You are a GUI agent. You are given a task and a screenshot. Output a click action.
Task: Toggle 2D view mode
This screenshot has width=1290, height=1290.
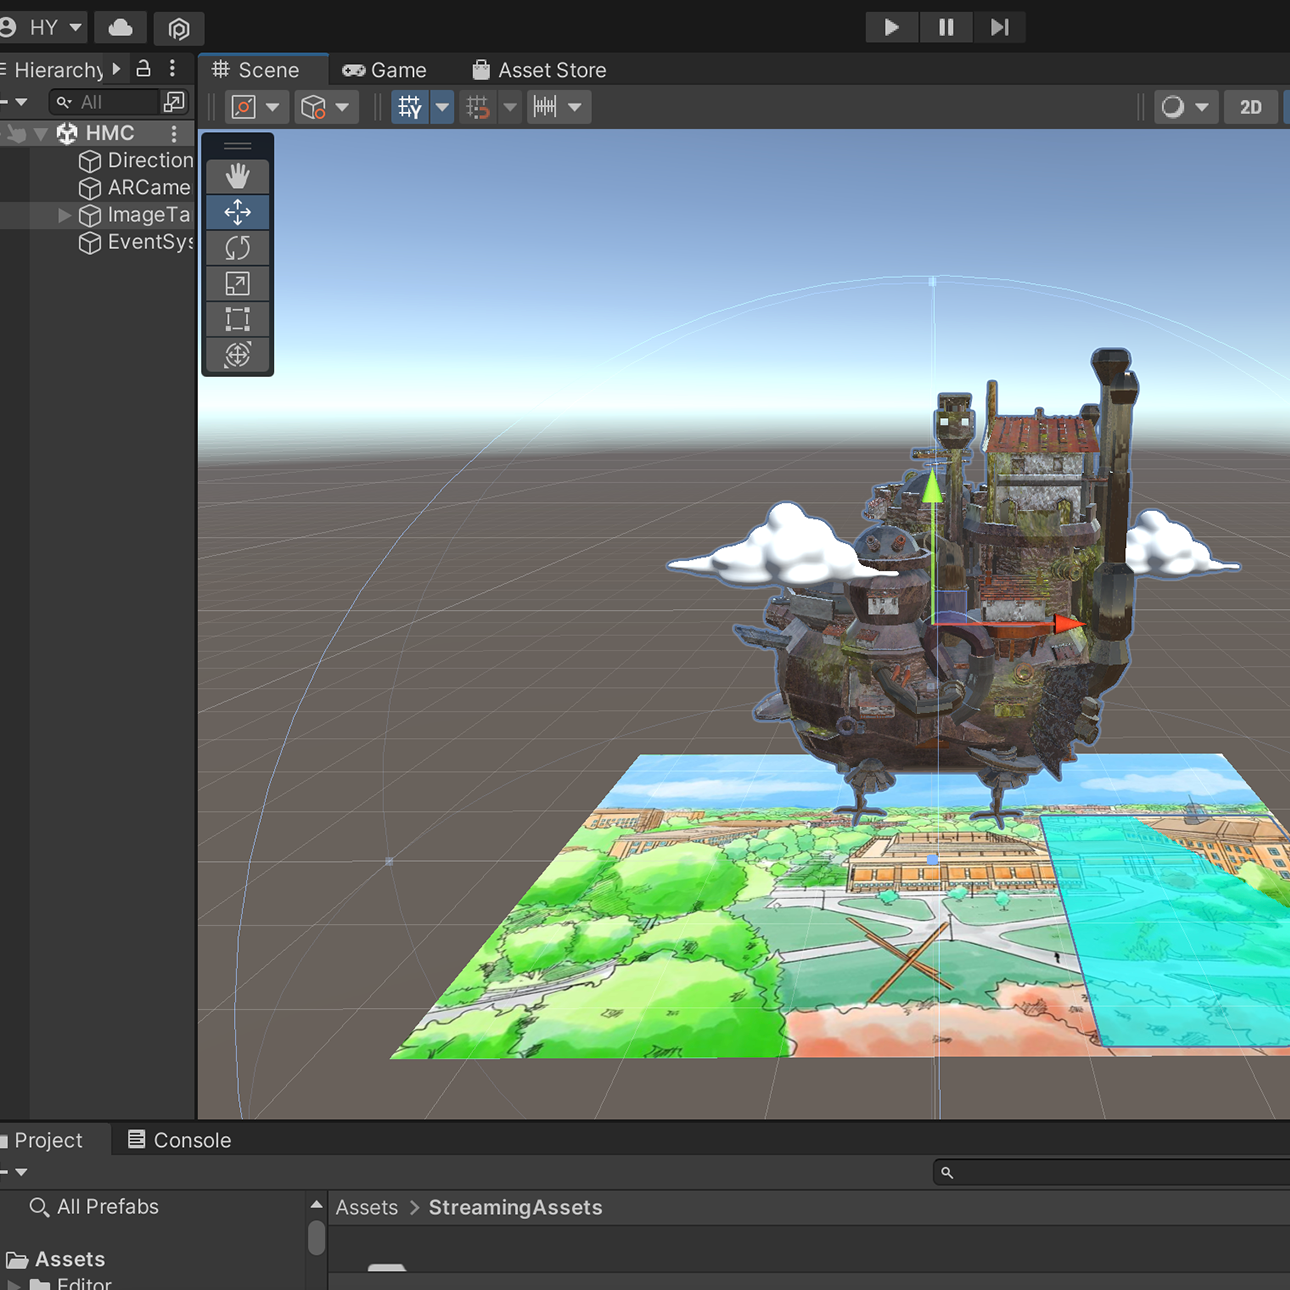(1251, 107)
